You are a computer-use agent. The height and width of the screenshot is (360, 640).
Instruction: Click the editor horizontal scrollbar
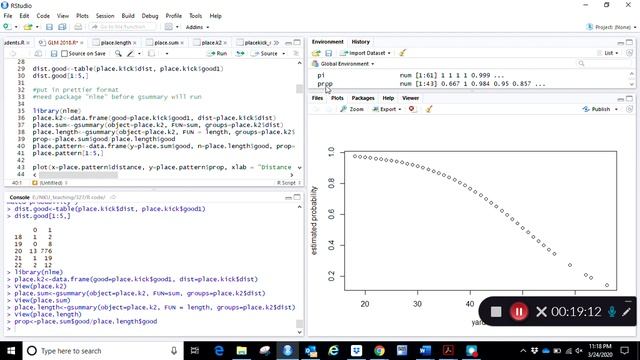pyautogui.click(x=78, y=175)
